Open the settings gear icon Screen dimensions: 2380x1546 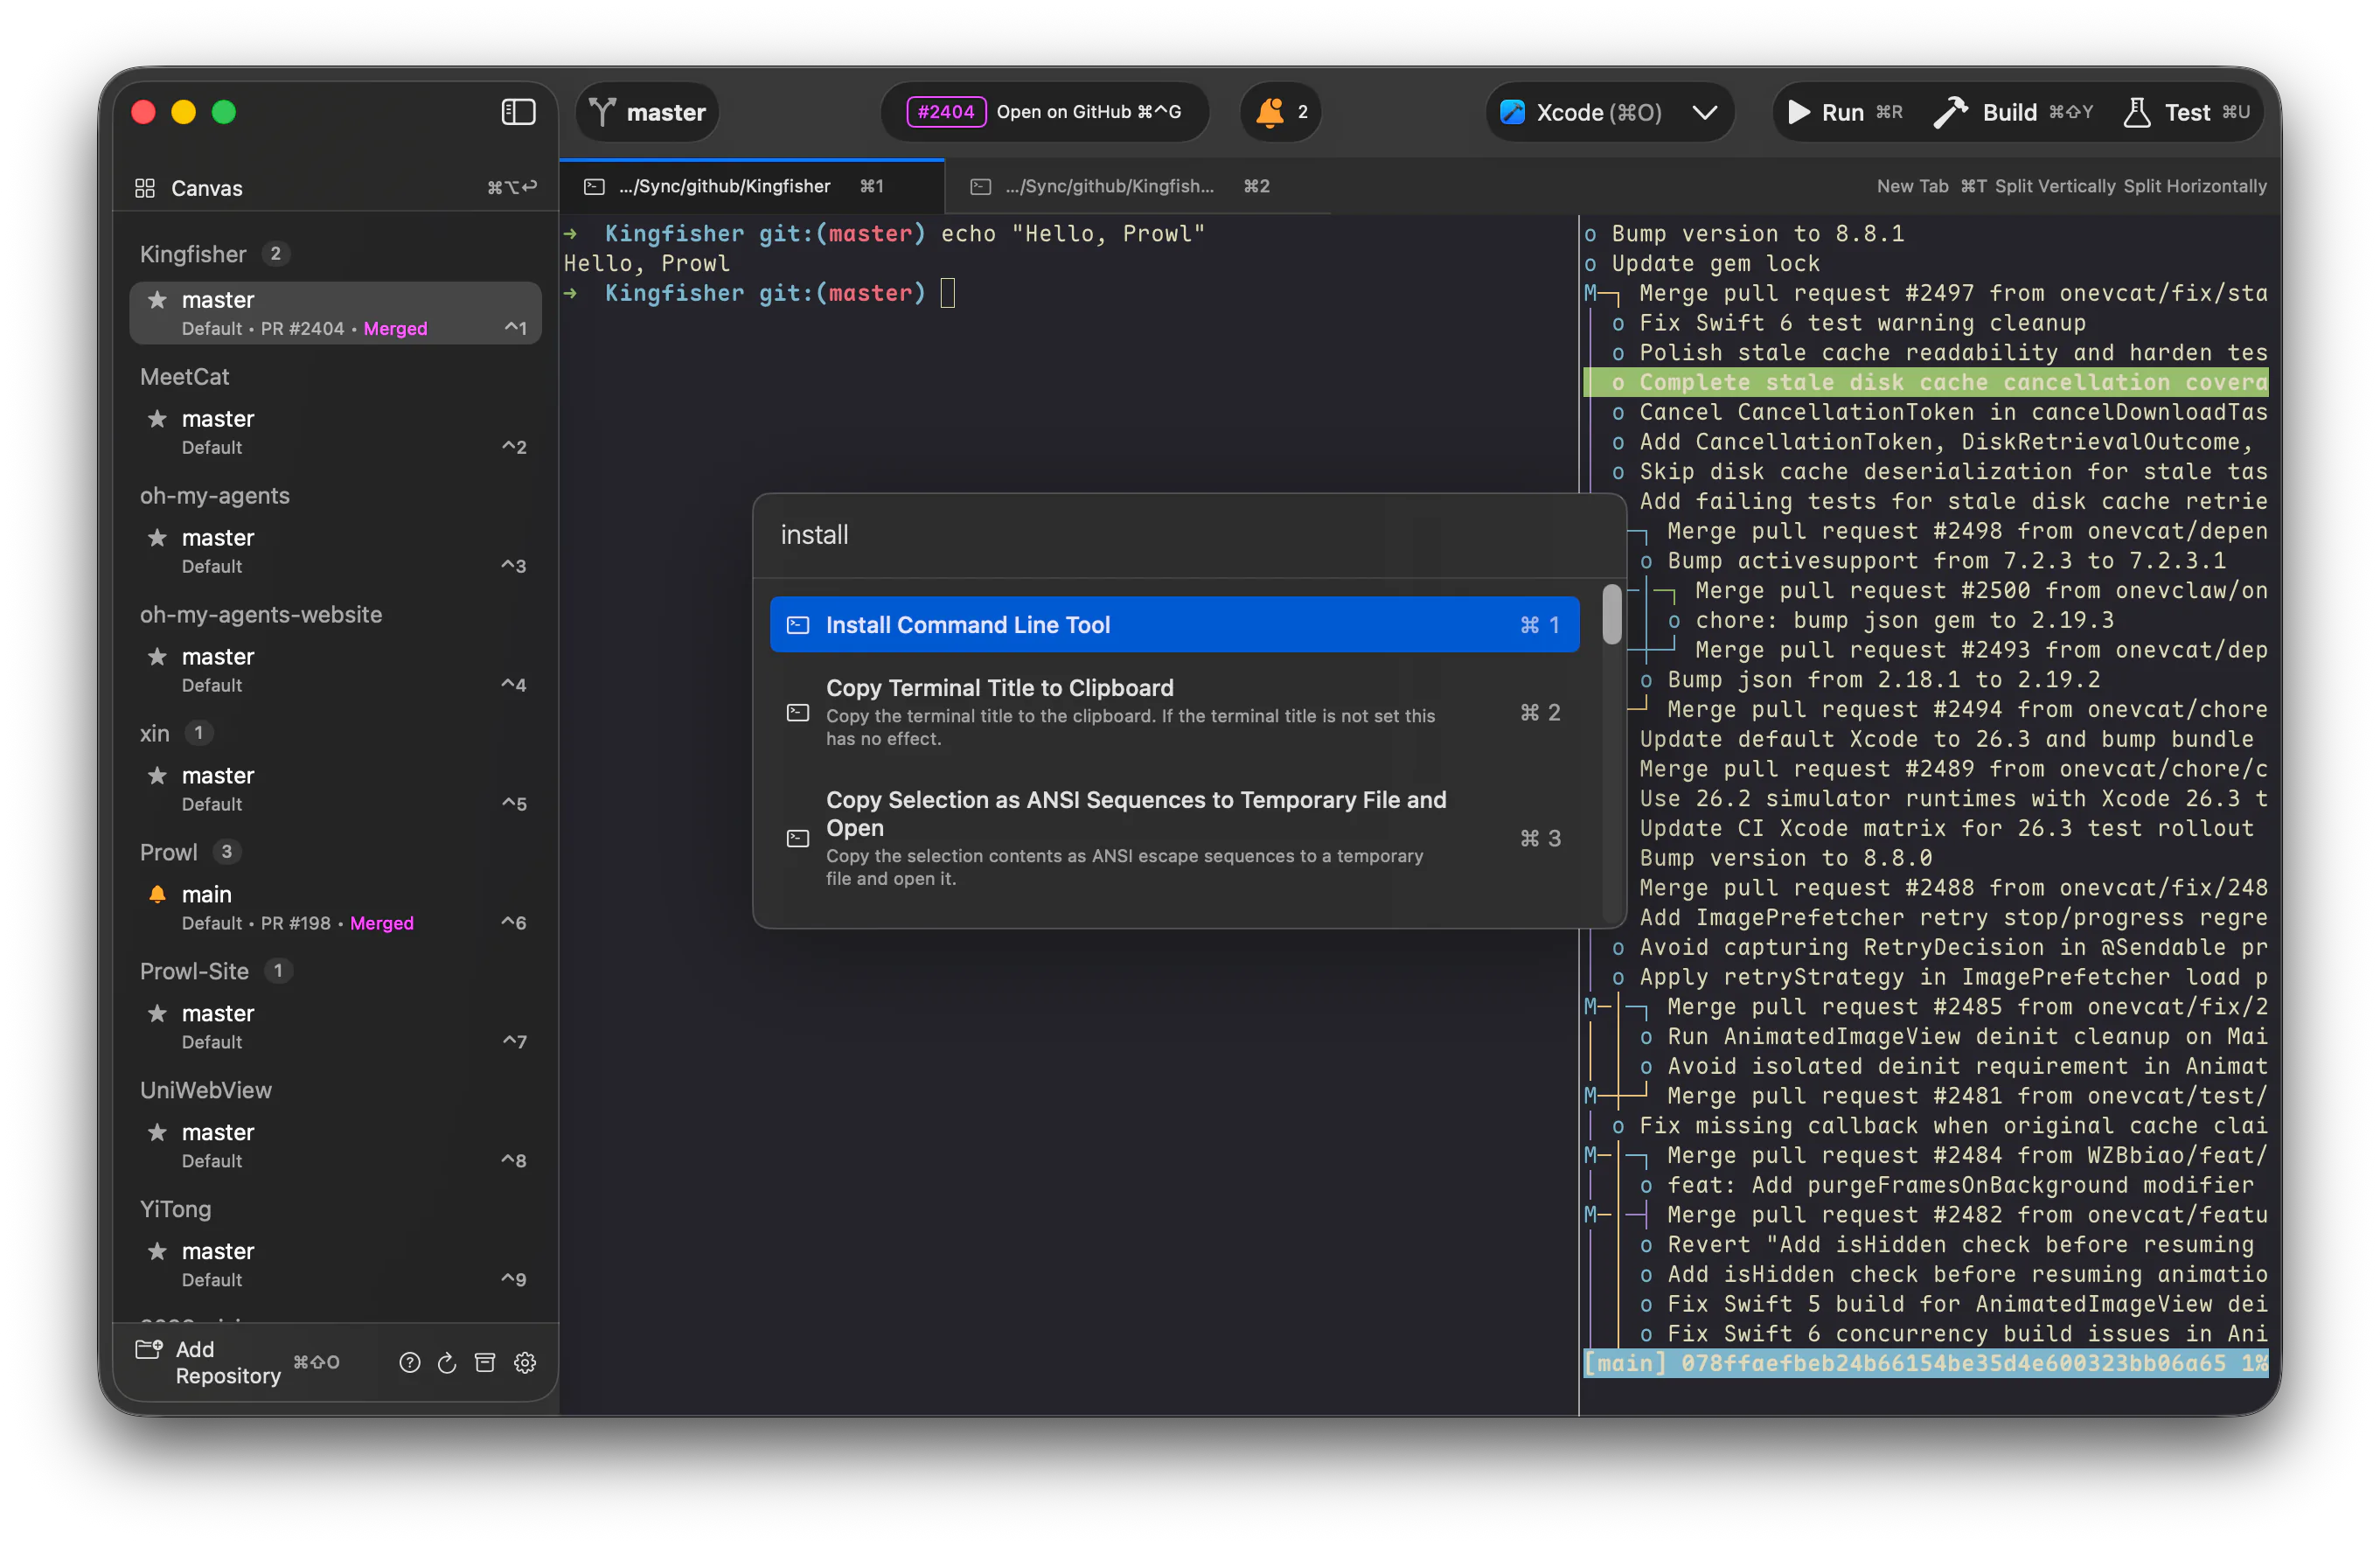[x=525, y=1362]
